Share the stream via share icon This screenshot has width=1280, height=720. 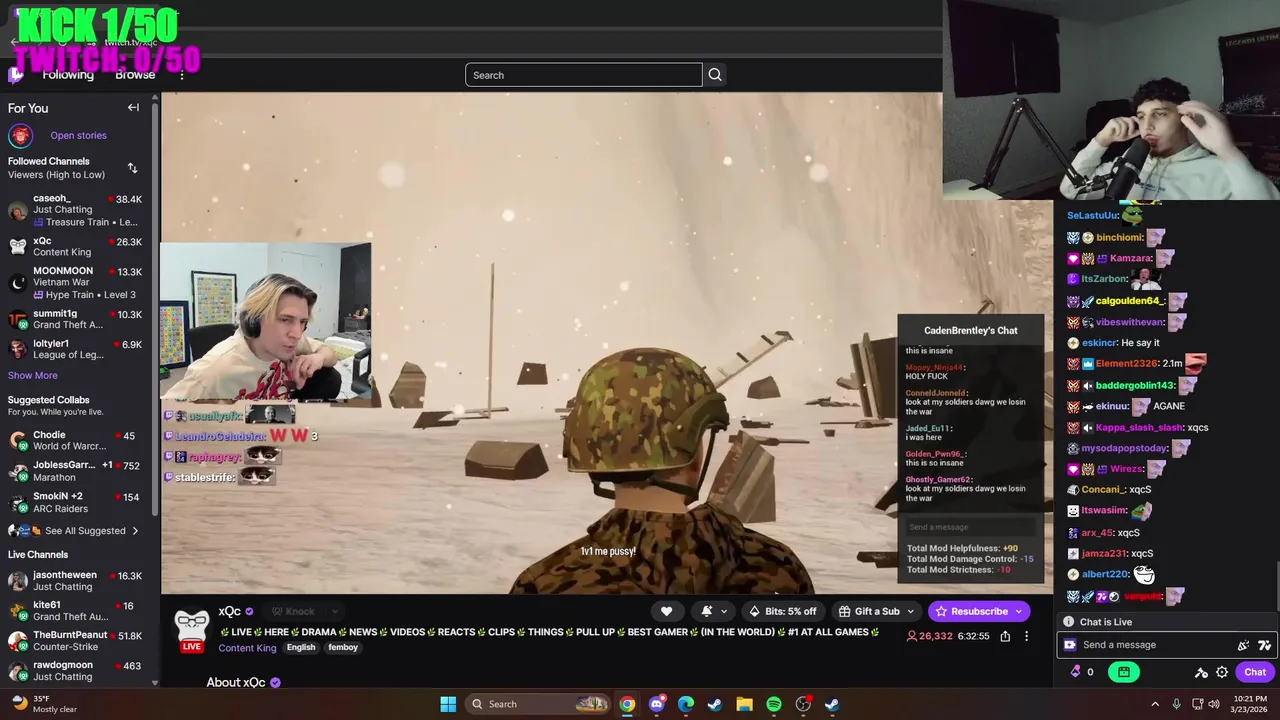tap(1005, 636)
